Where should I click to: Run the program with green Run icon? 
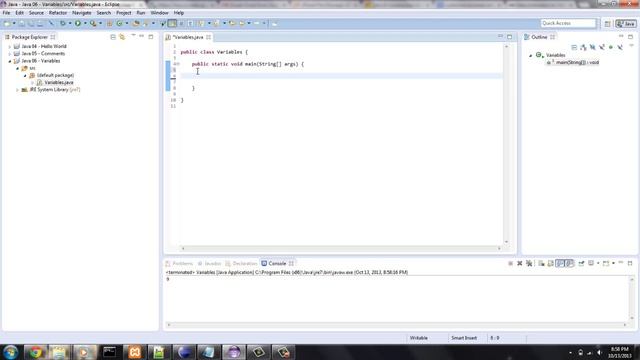[78, 24]
